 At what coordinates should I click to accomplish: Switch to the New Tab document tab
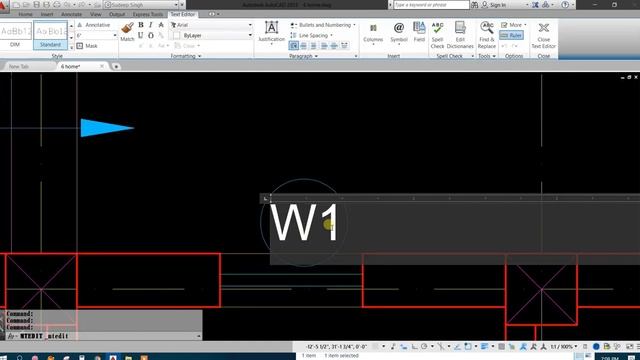pyautogui.click(x=19, y=66)
